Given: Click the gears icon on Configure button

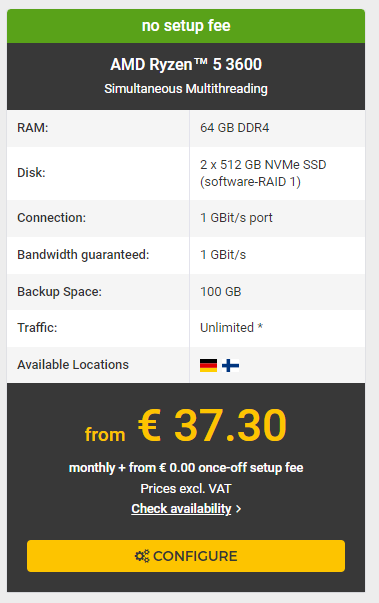Looking at the screenshot, I should [x=142, y=556].
